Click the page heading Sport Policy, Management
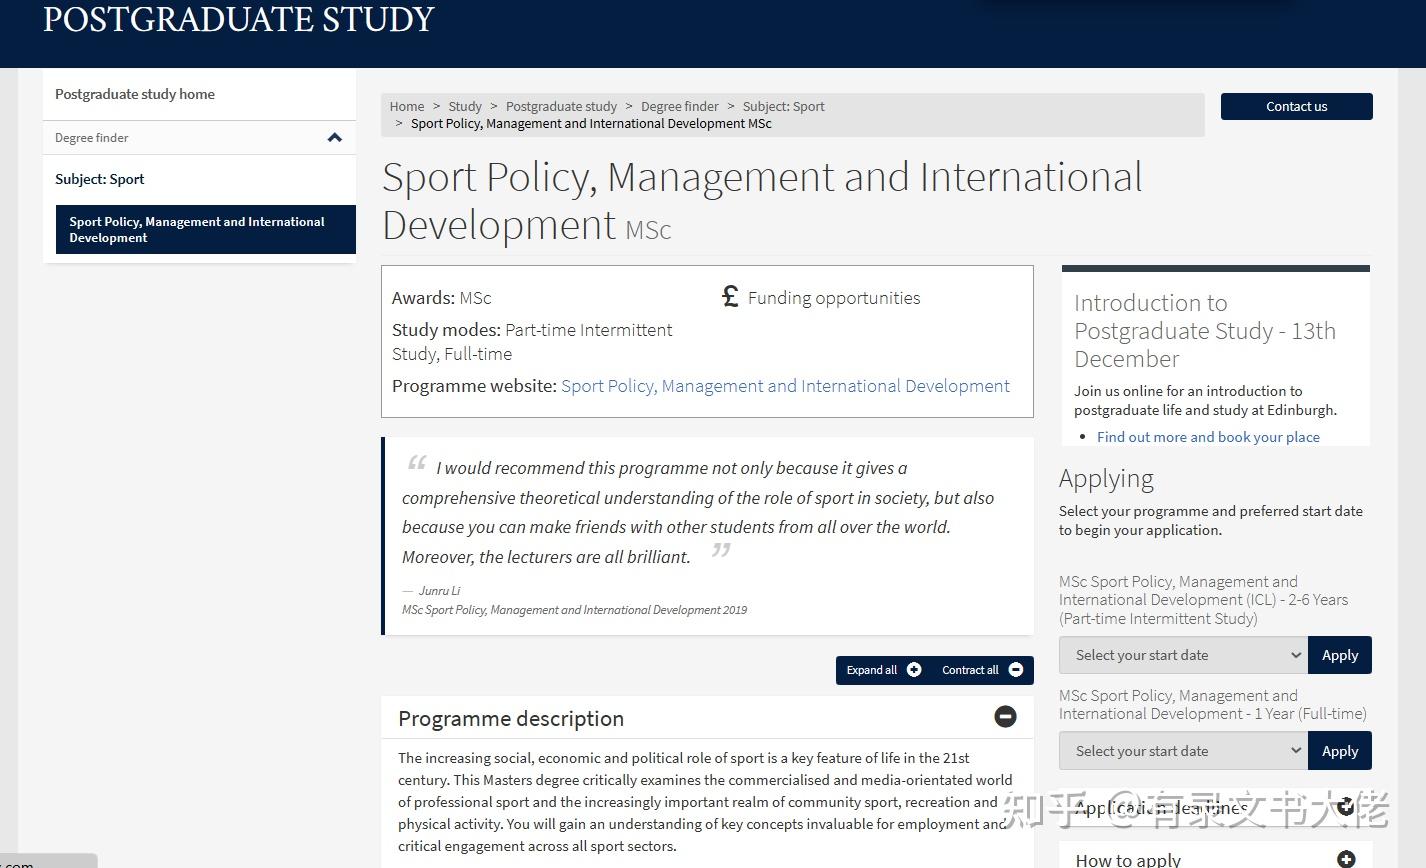Image resolution: width=1426 pixels, height=868 pixels. click(x=762, y=201)
